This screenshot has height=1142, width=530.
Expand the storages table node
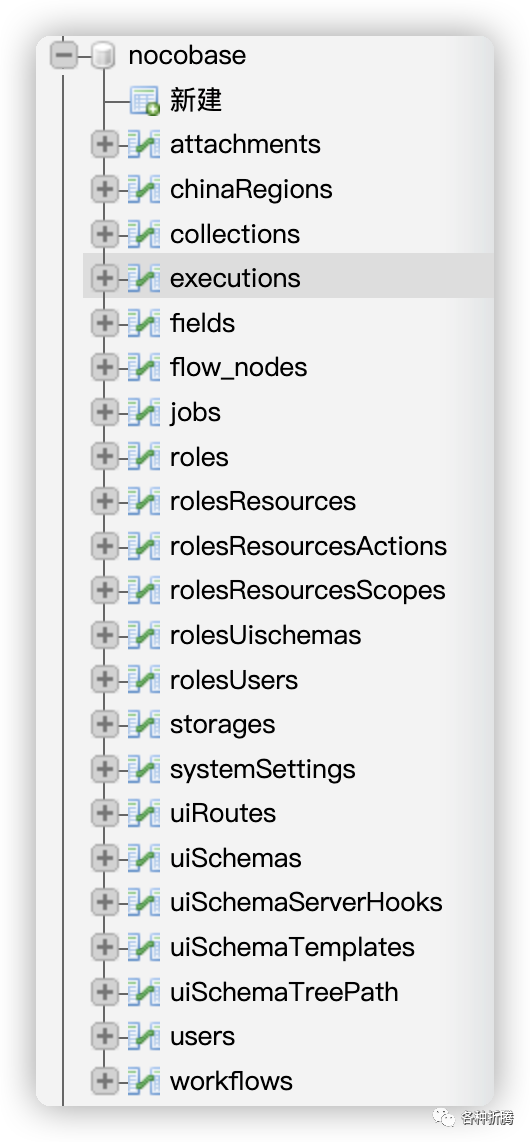point(105,725)
